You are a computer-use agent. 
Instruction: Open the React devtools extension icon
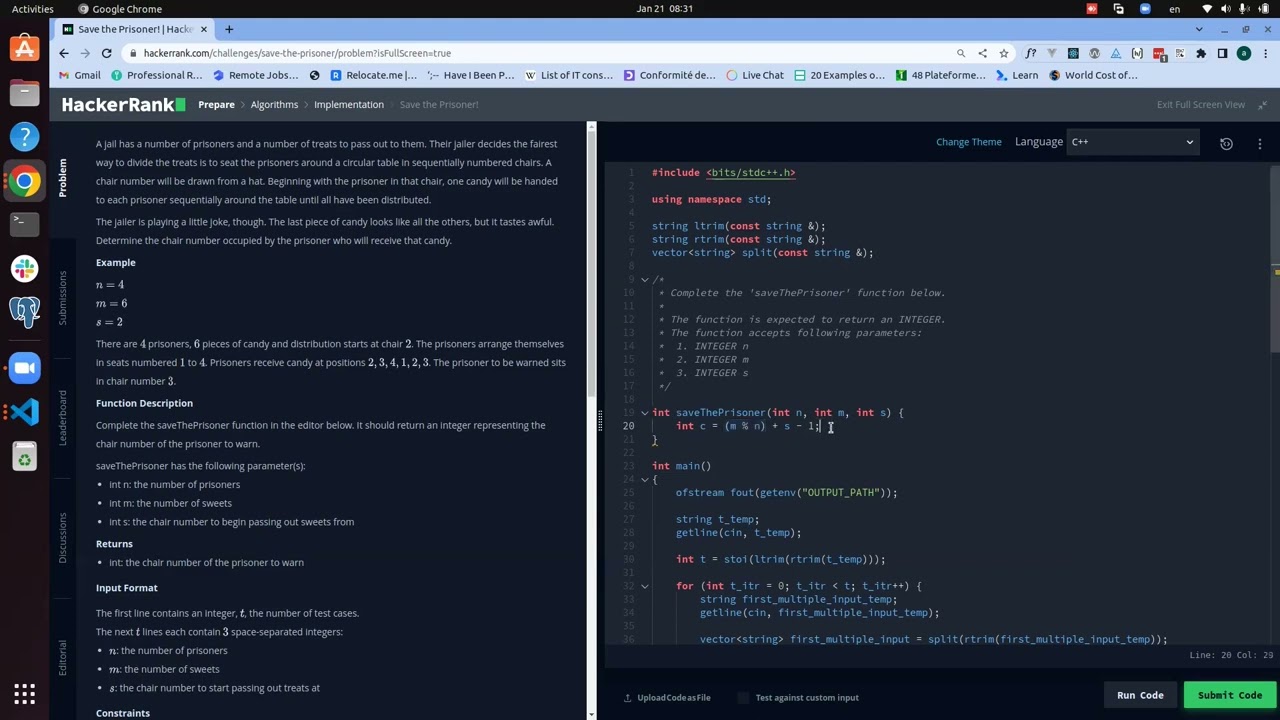(1073, 53)
